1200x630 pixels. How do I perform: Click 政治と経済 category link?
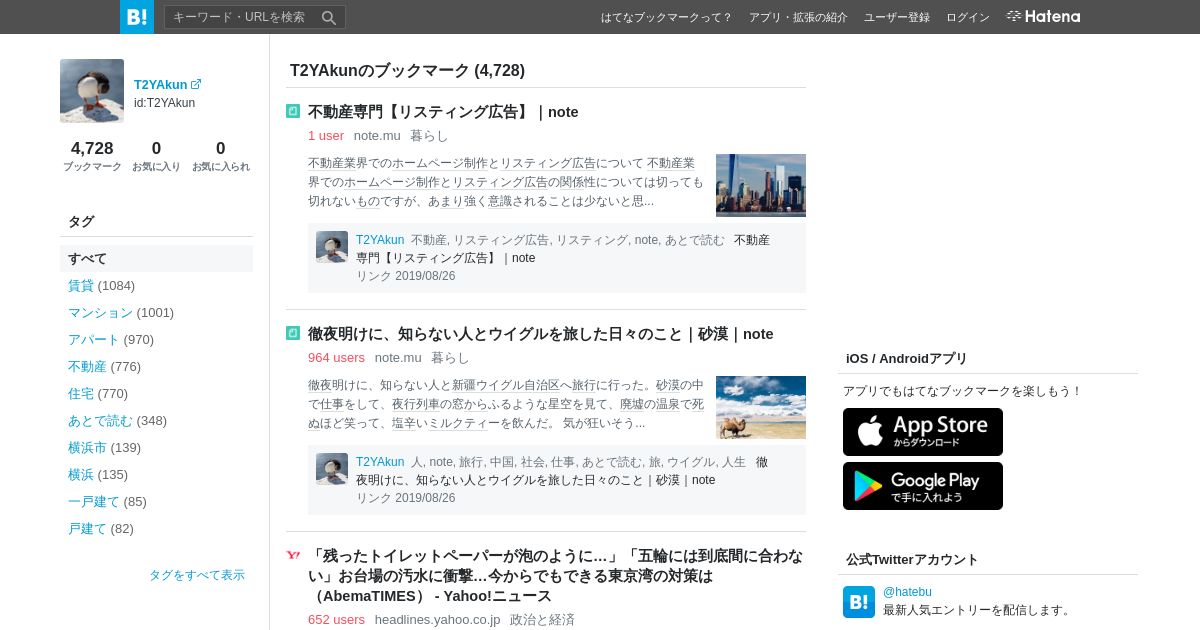pos(542,619)
